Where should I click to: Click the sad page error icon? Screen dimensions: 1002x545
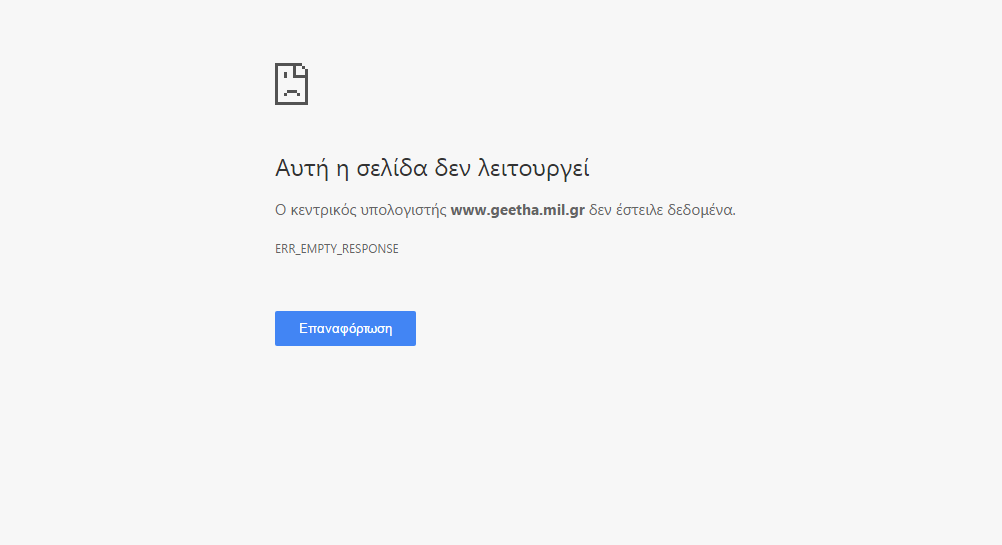pos(291,84)
